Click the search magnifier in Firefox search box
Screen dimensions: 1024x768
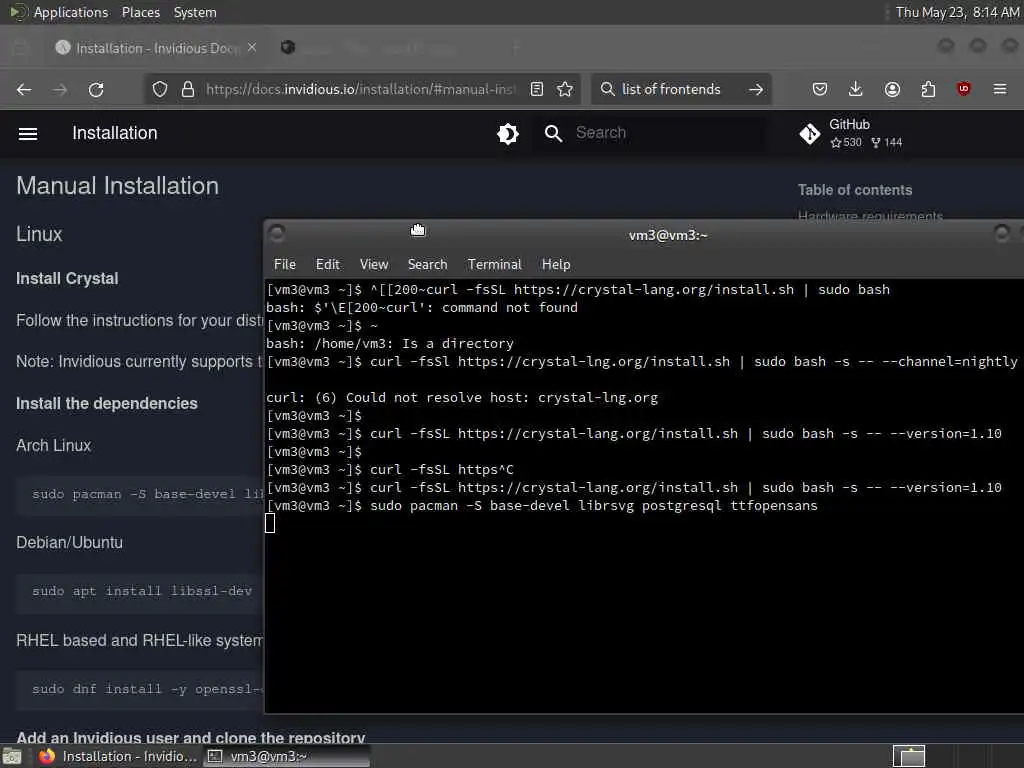(607, 89)
